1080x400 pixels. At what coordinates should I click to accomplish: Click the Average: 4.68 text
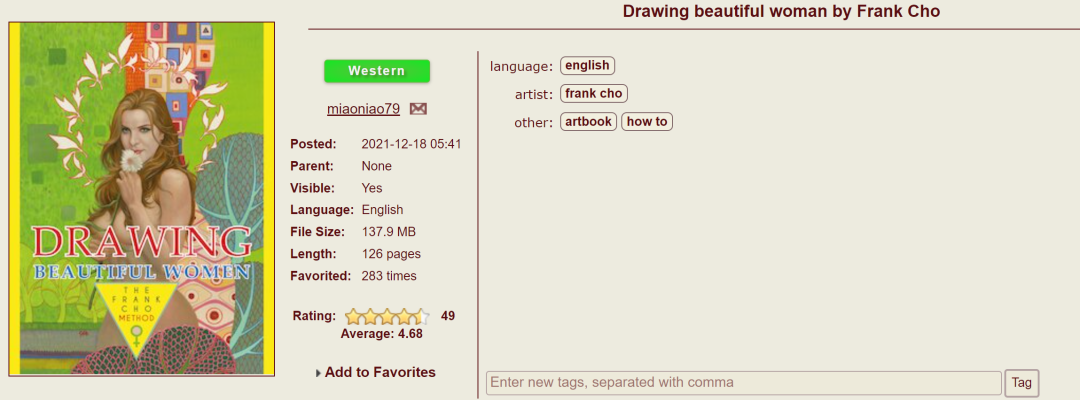pyautogui.click(x=382, y=334)
